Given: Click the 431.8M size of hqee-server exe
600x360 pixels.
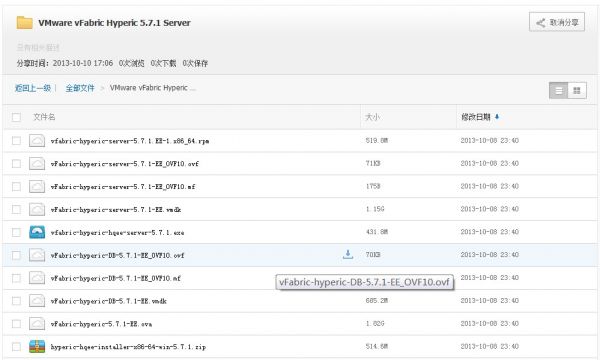Looking at the screenshot, I should pyautogui.click(x=377, y=232).
